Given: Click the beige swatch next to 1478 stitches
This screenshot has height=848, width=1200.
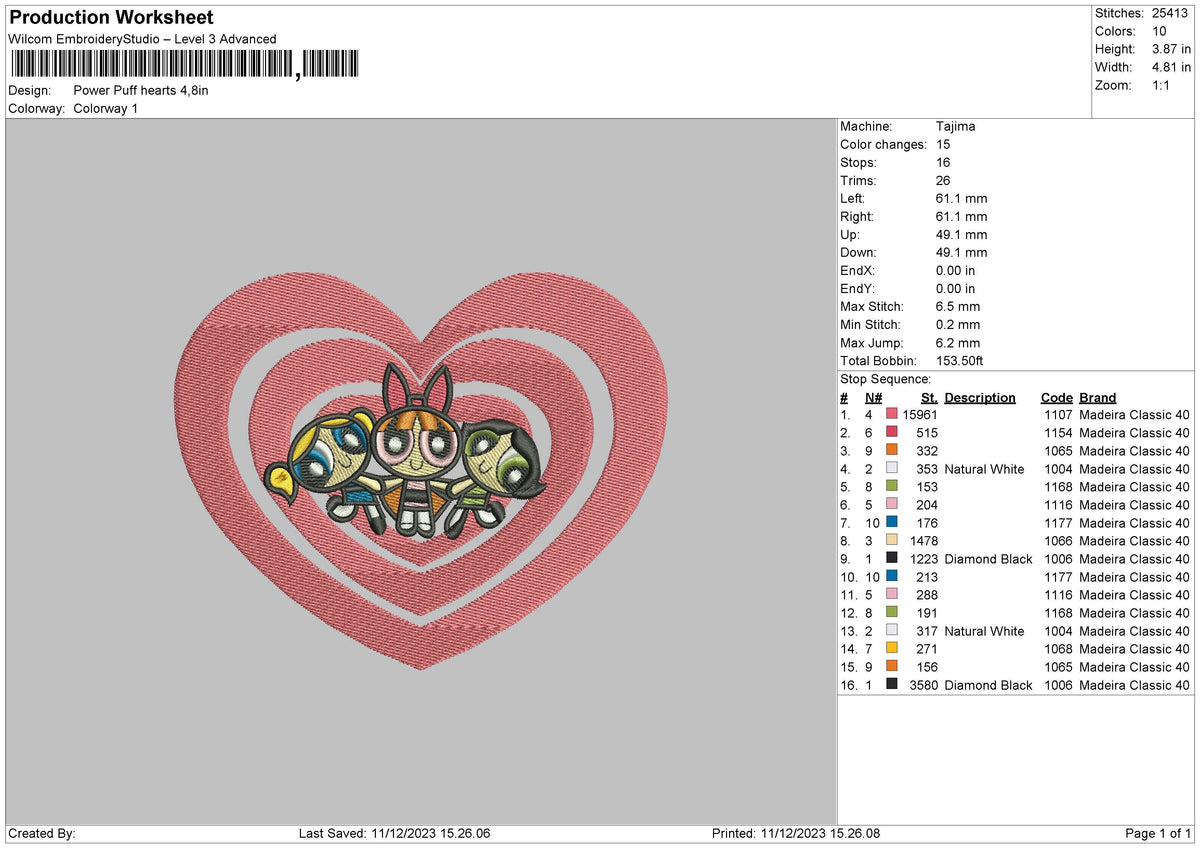Looking at the screenshot, I should point(891,540).
